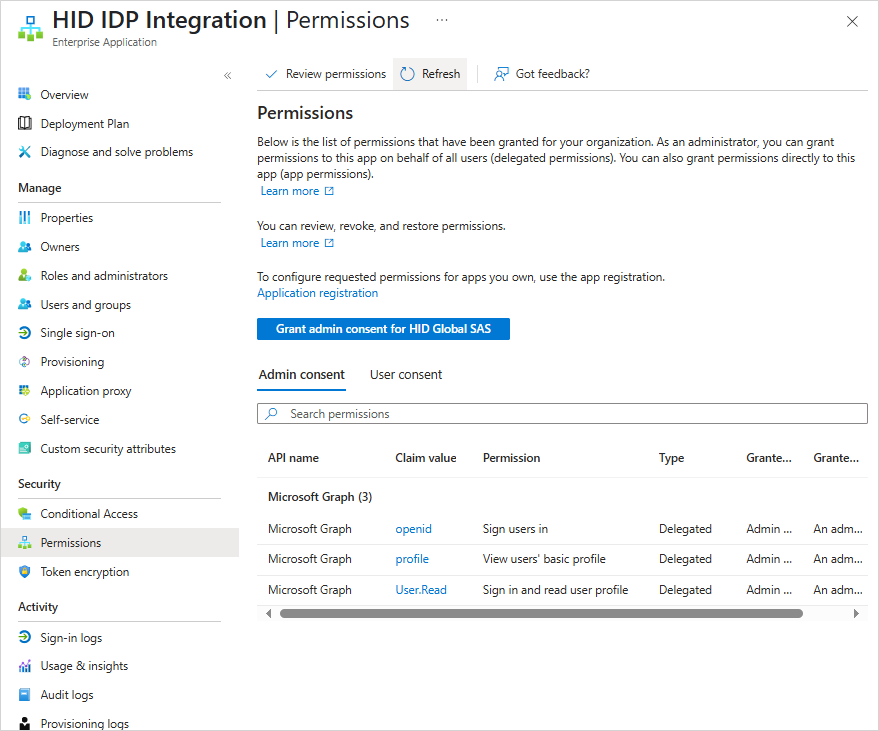This screenshot has height=731, width=879.
Task: Select the Admin consent tab
Action: click(x=302, y=374)
